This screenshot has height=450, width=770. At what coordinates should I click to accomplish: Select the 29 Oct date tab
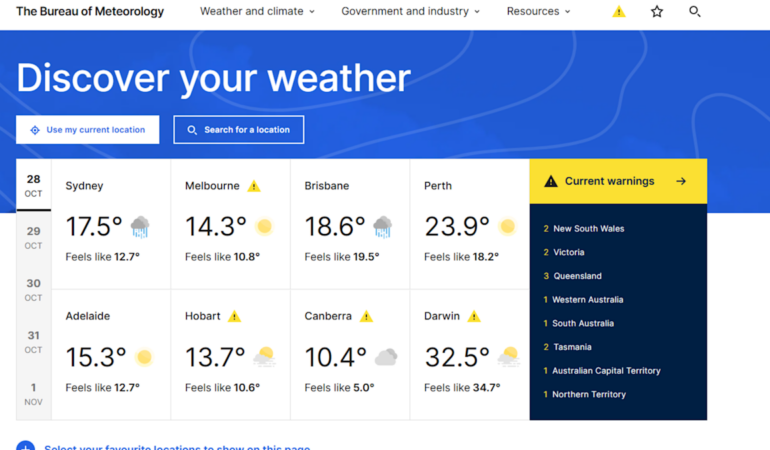[x=33, y=238]
